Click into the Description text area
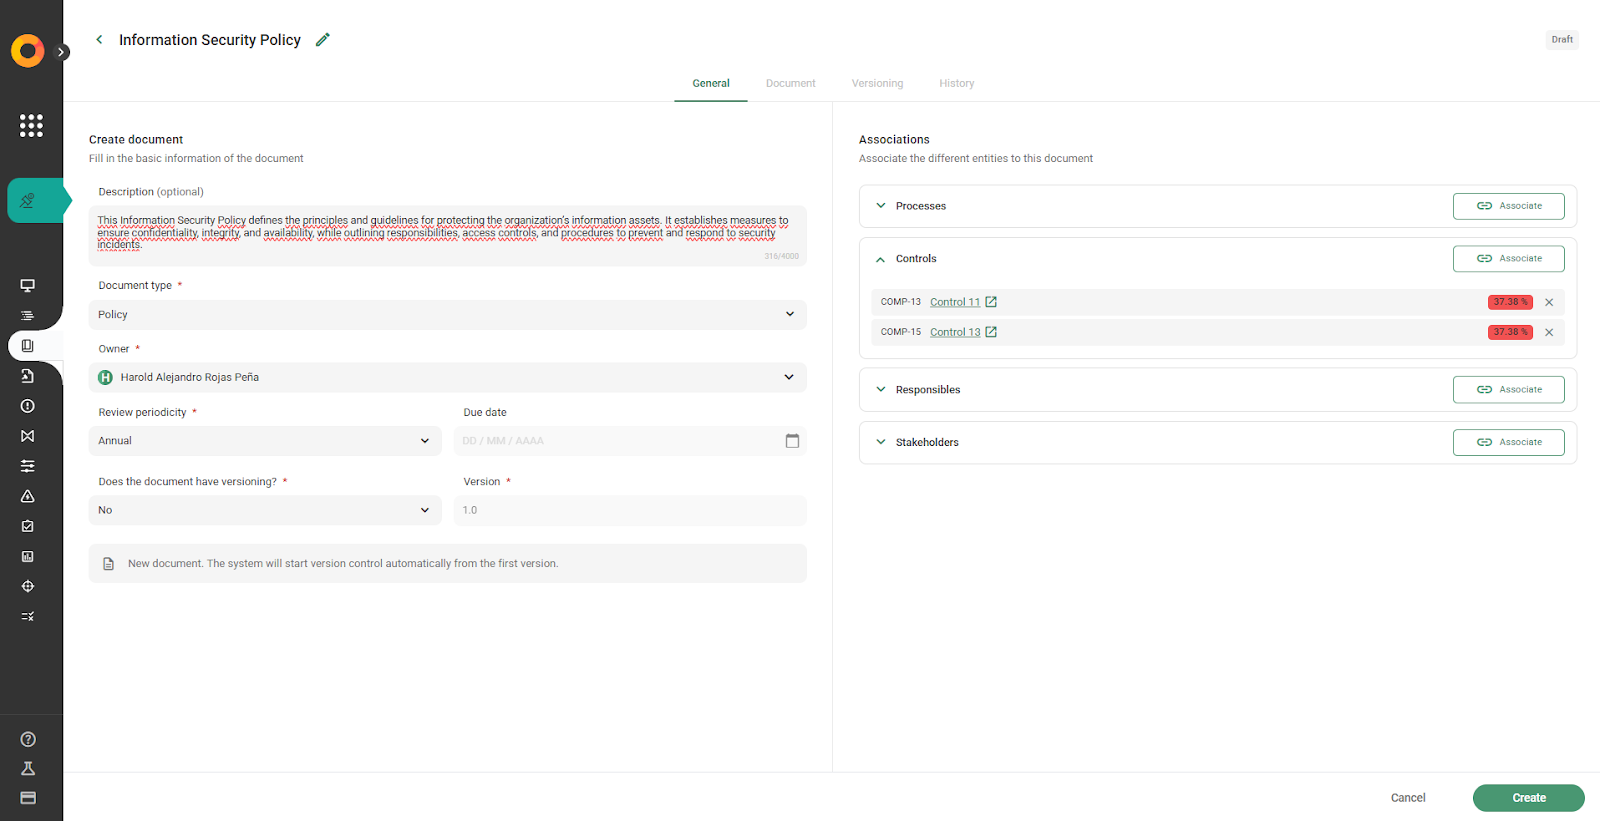This screenshot has width=1600, height=821. [x=447, y=235]
